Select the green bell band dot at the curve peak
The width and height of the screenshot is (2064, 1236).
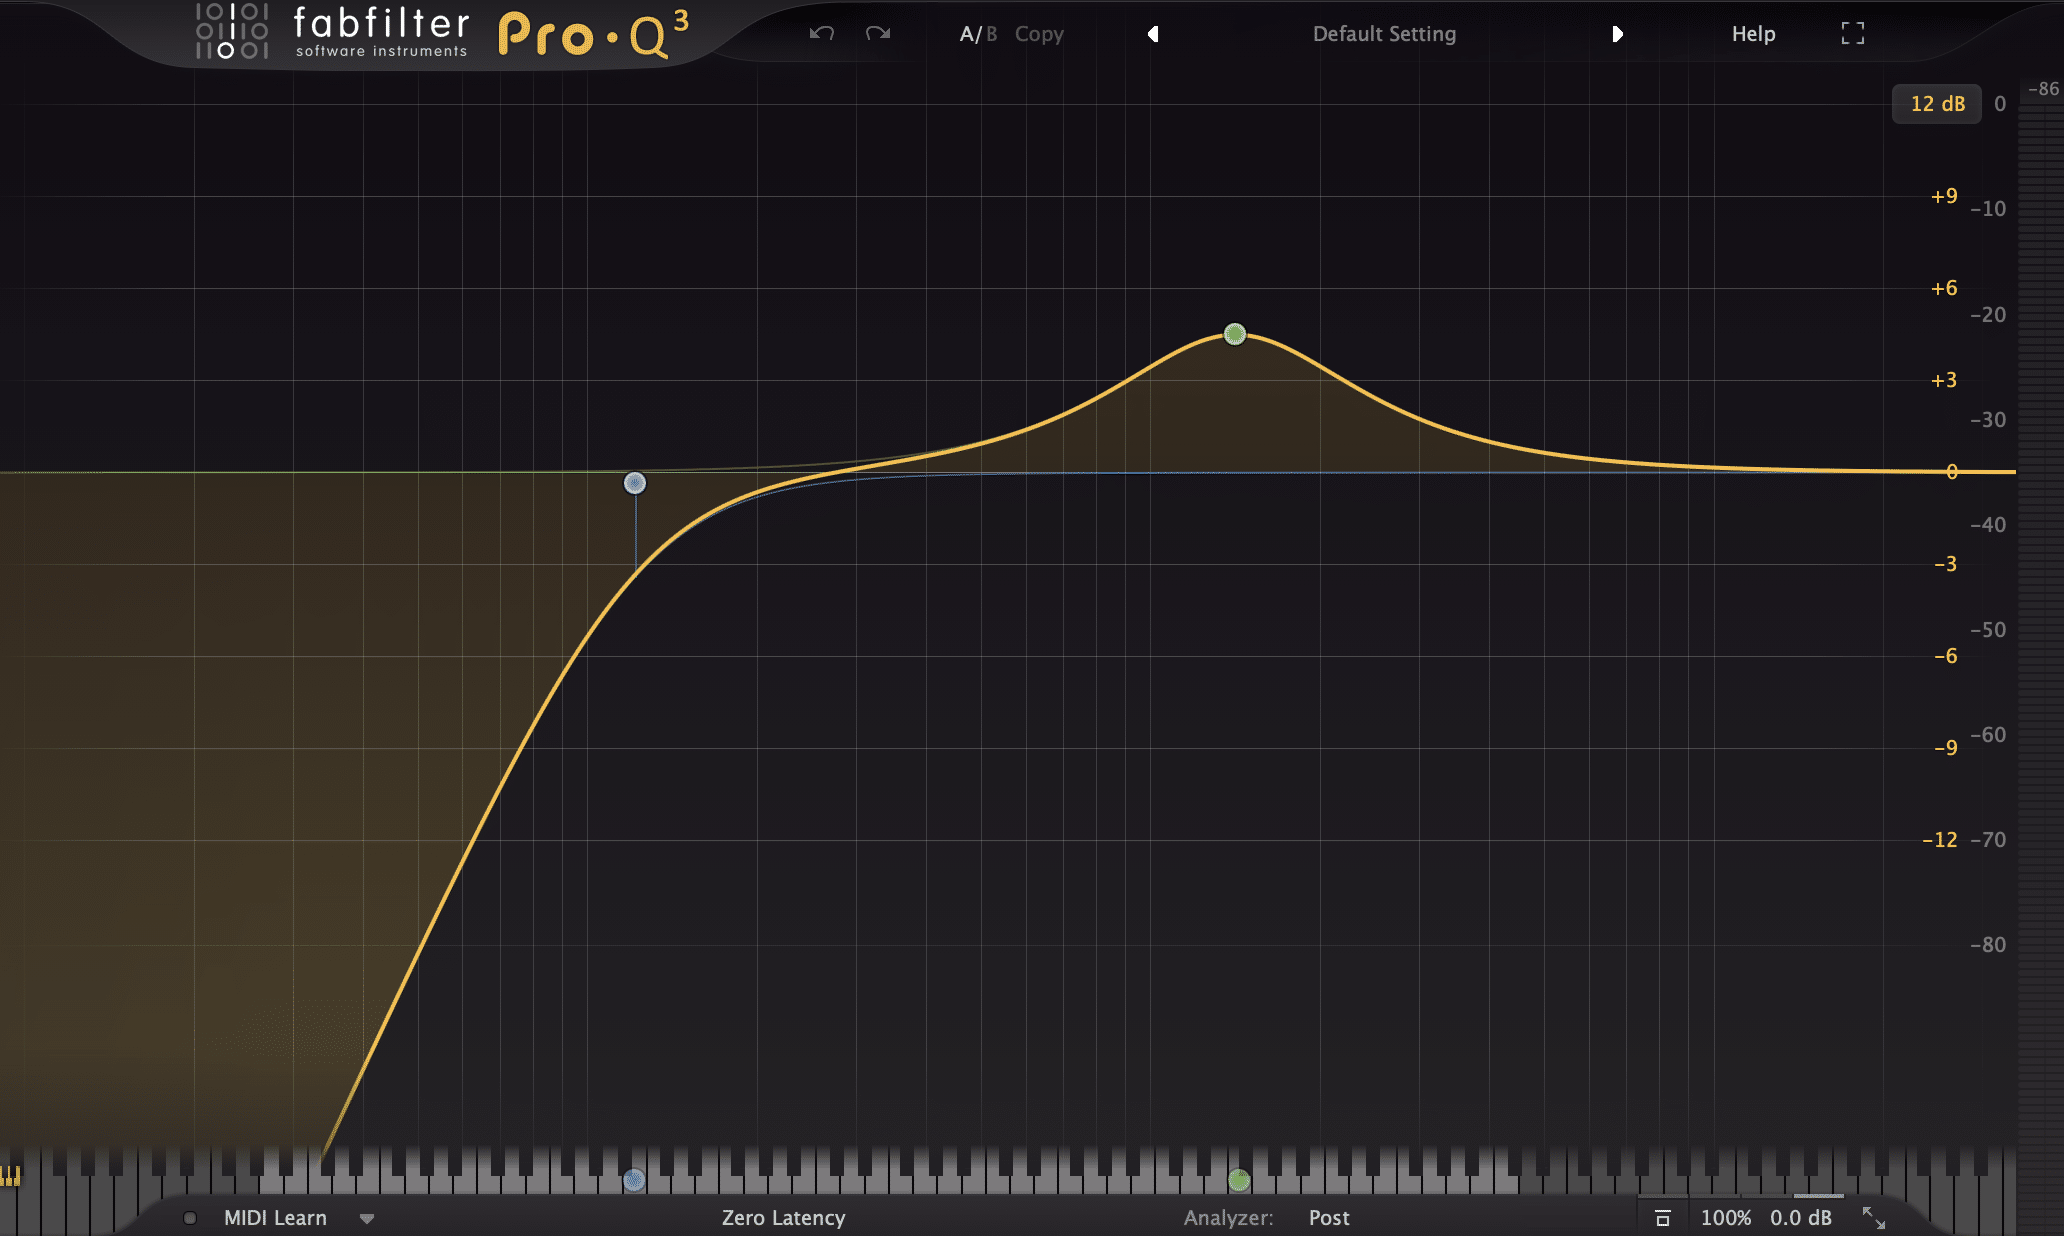(1235, 334)
